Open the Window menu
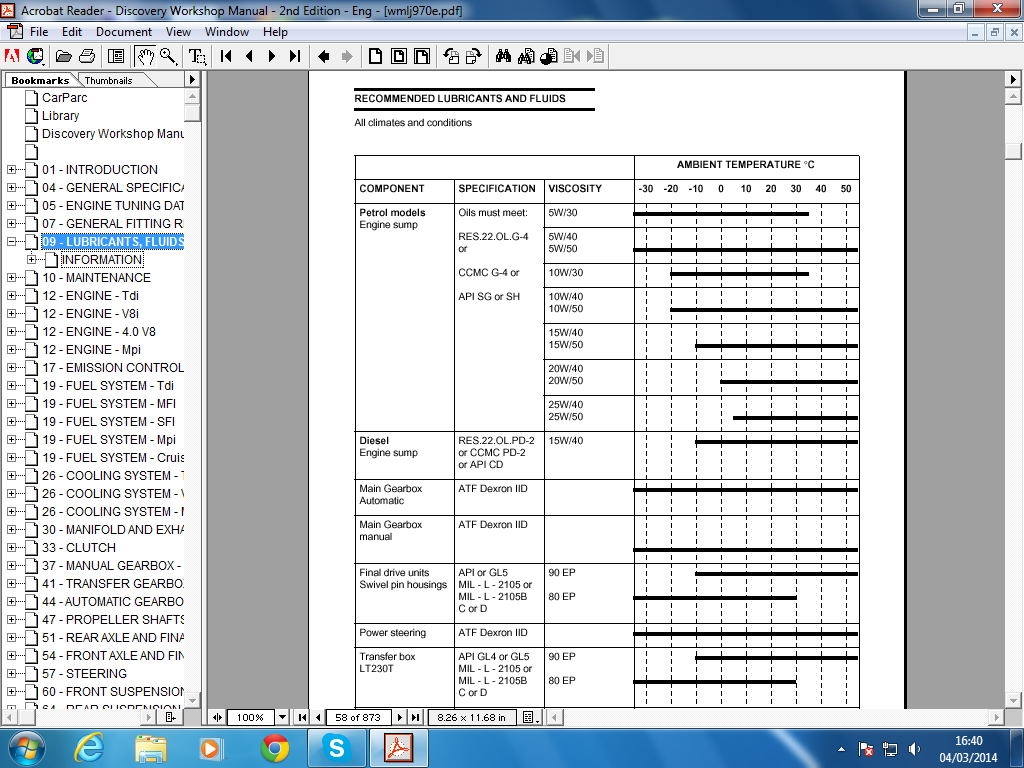Screen dimensions: 1024x768 227,31
